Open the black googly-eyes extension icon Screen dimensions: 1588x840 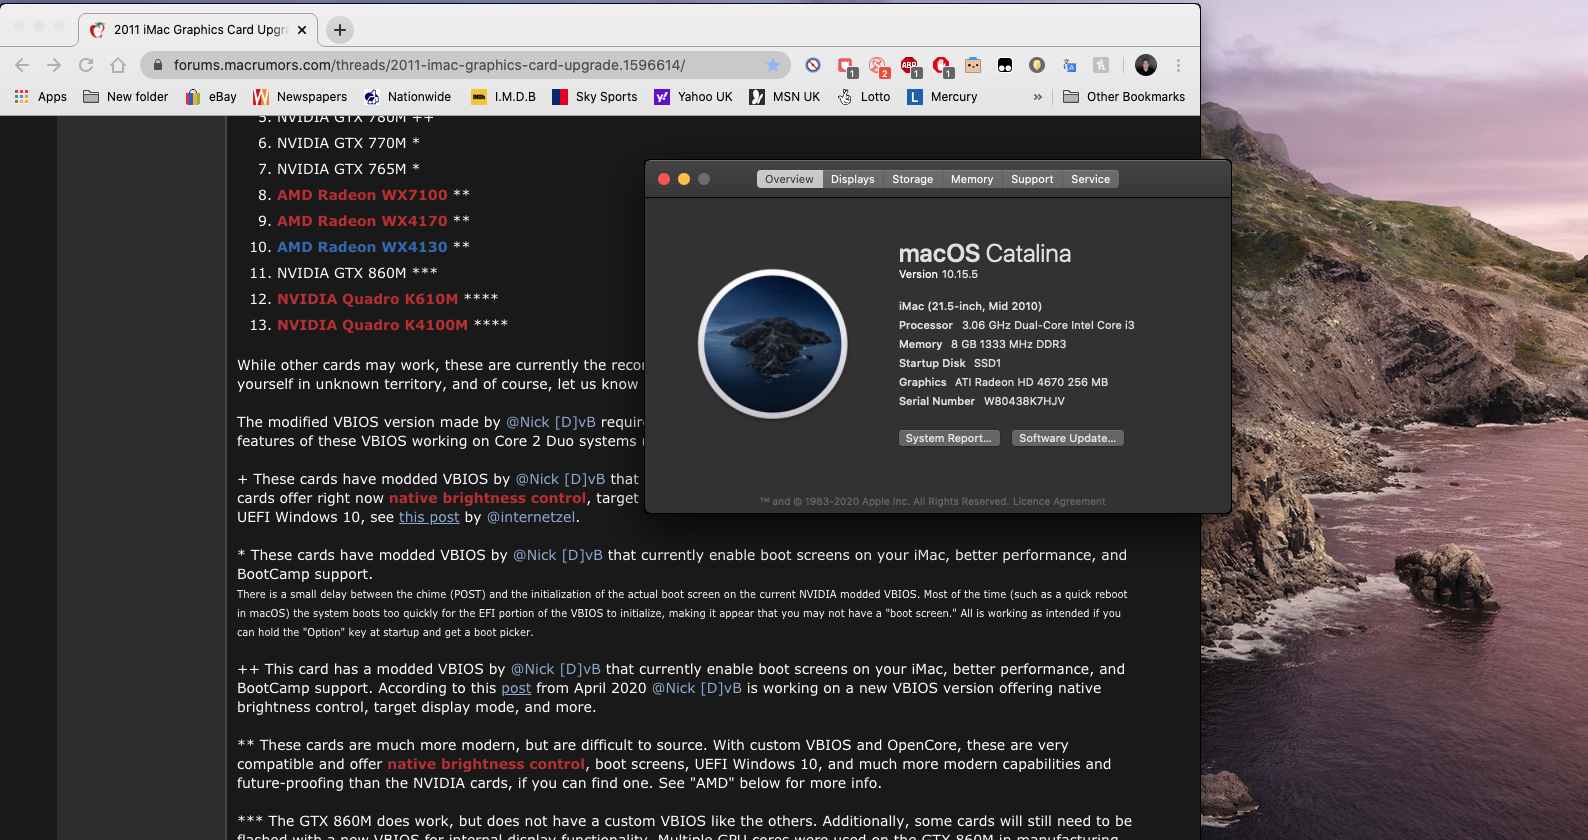point(1005,65)
